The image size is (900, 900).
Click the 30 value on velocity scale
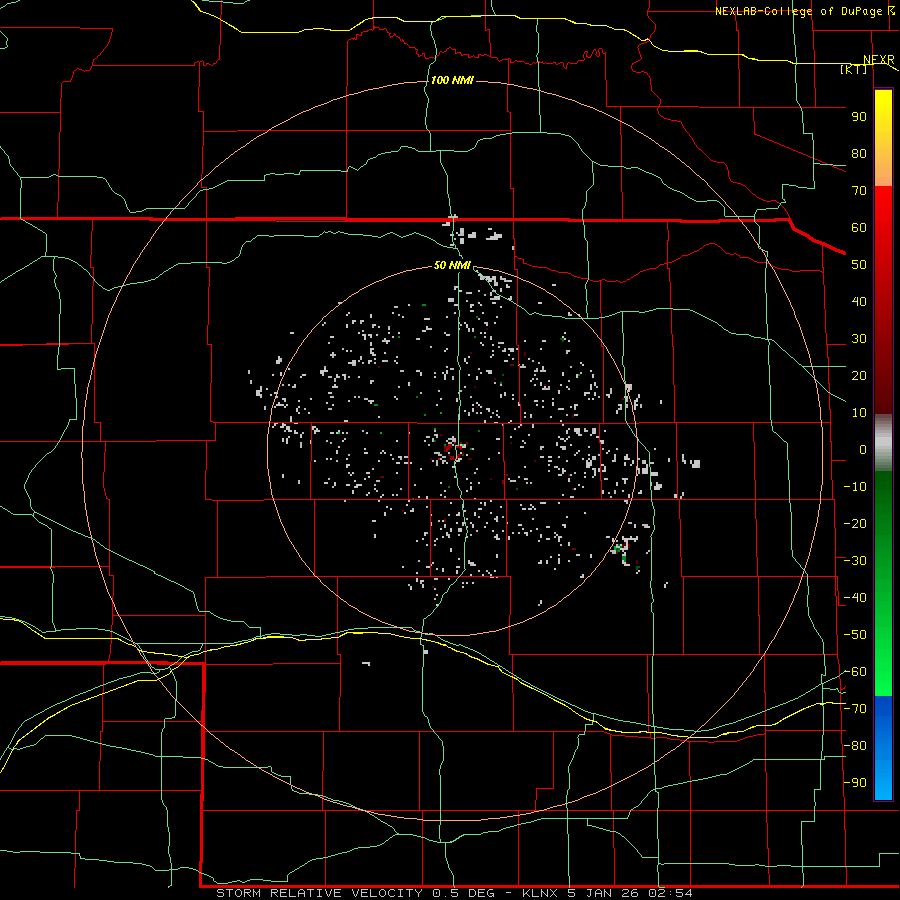point(859,339)
